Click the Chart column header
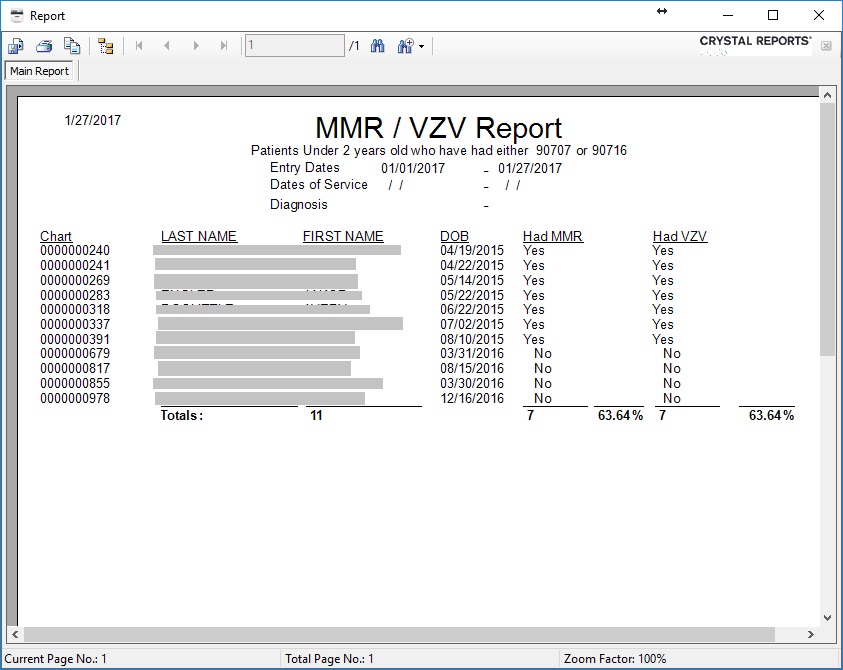 [56, 237]
